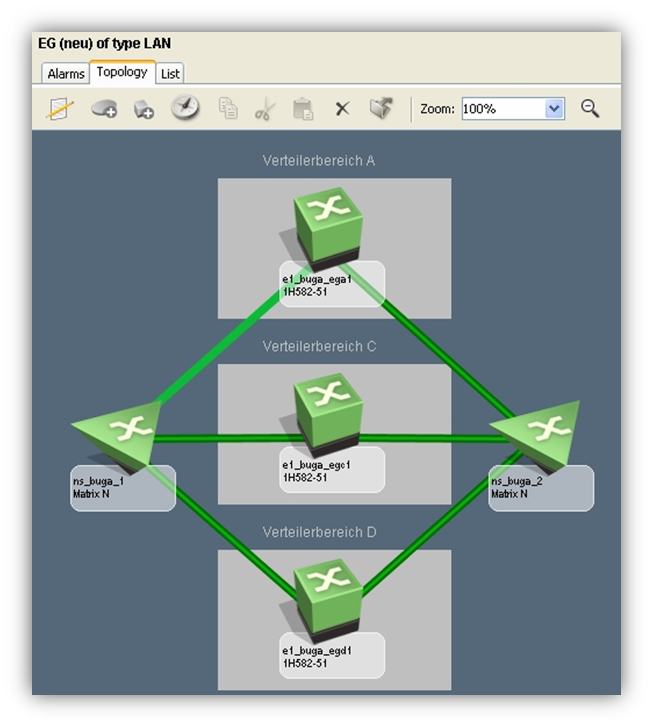Select the e1_buga_egd1 switch cube
This screenshot has width=653, height=727.
coord(327,600)
